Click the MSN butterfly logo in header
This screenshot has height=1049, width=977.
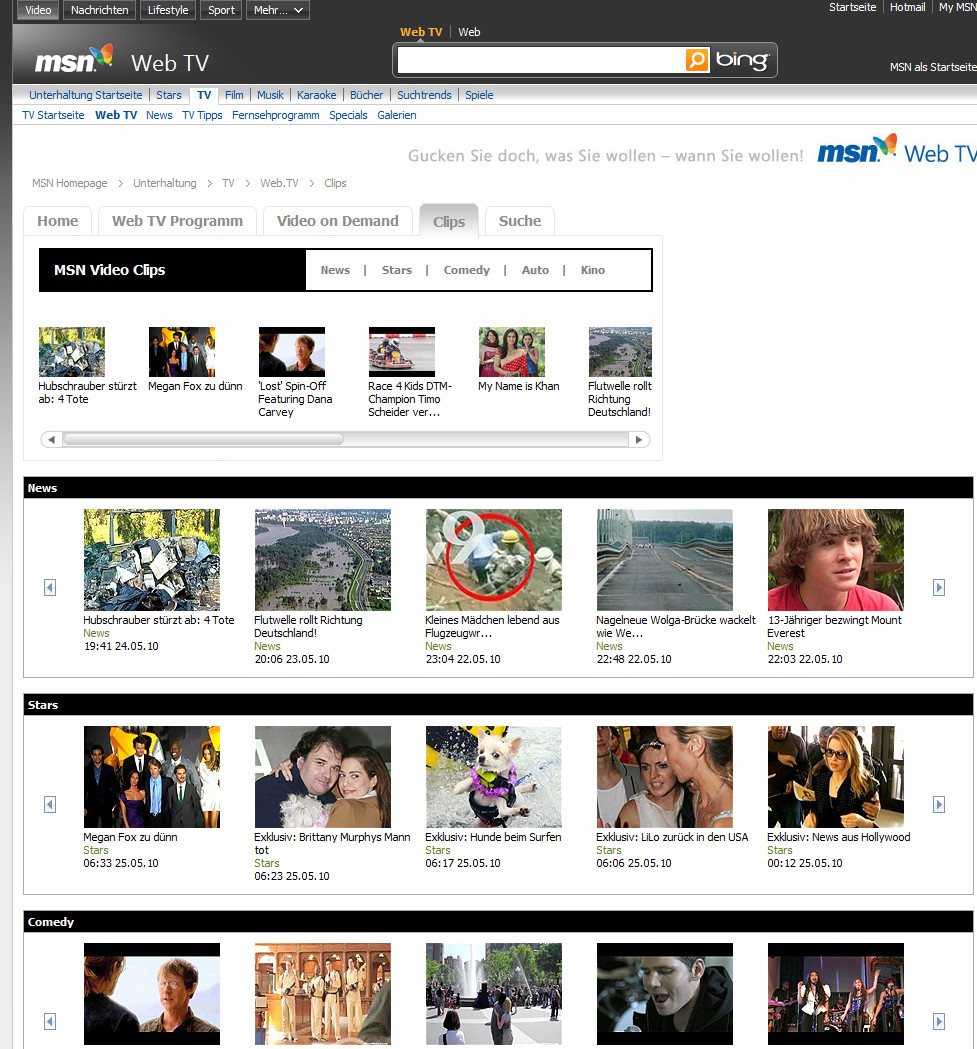point(74,59)
